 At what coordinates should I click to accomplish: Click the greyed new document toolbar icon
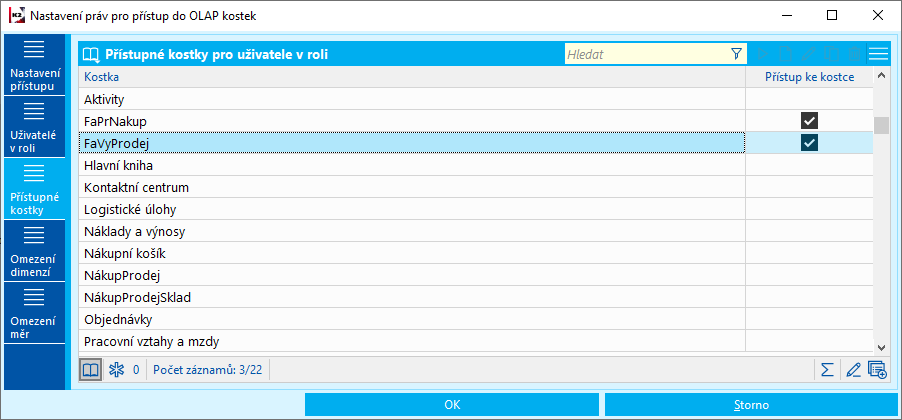tap(785, 55)
